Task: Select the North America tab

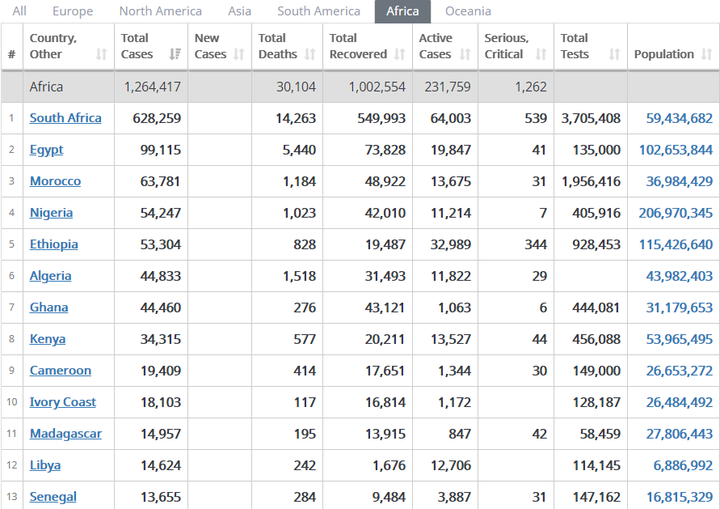Action: (x=160, y=11)
